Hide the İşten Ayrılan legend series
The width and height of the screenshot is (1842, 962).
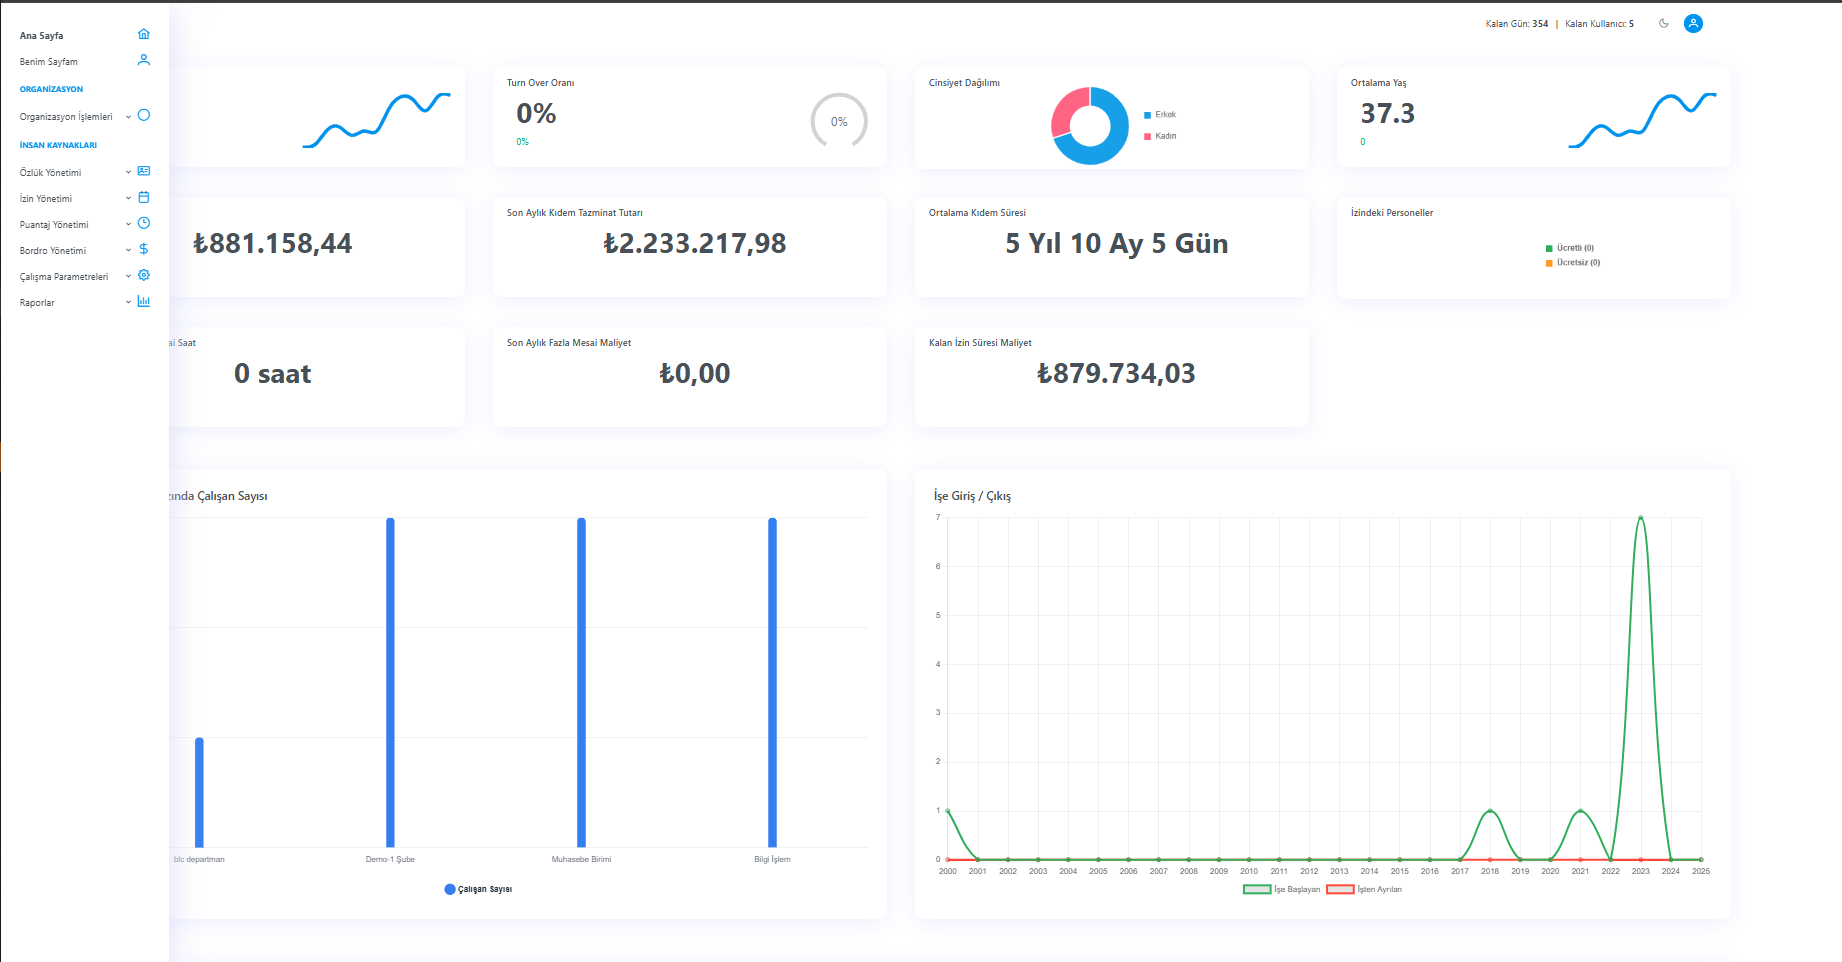pos(1340,889)
